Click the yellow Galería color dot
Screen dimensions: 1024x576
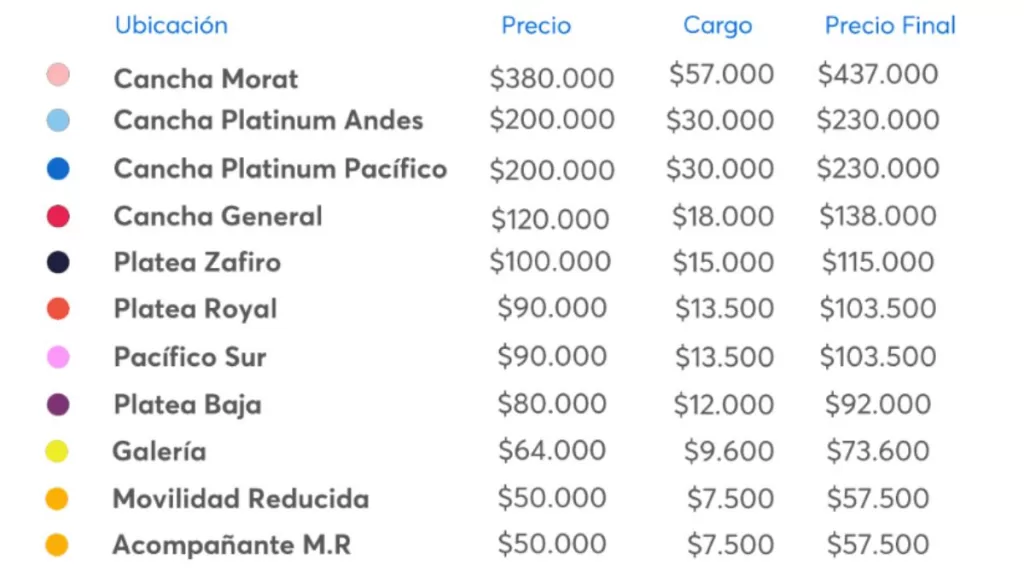click(58, 452)
